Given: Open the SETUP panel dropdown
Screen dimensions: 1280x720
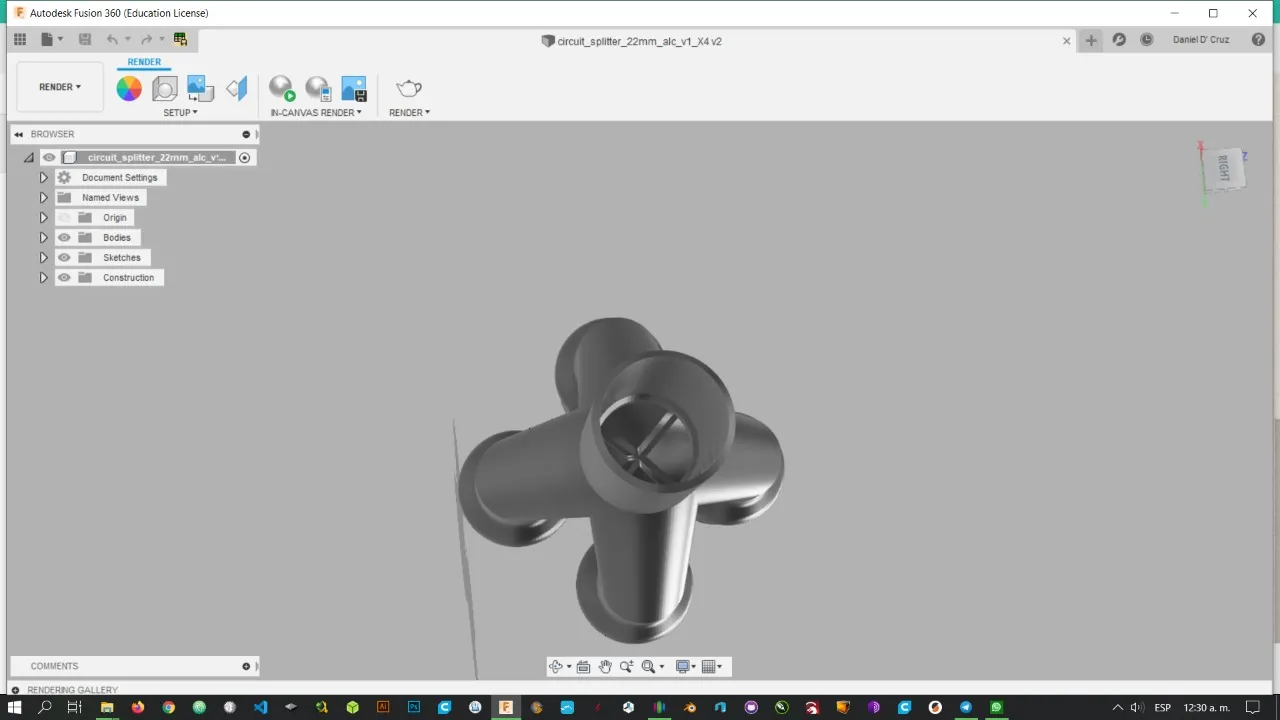Looking at the screenshot, I should pos(181,113).
